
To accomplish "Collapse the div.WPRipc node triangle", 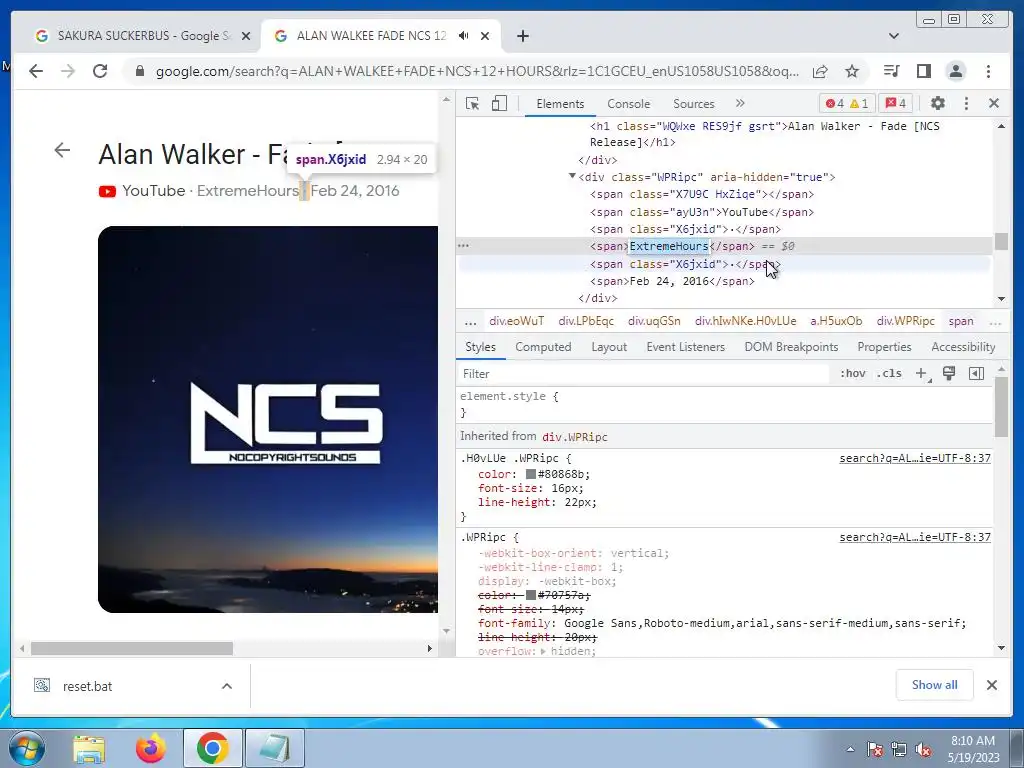I will [572, 176].
